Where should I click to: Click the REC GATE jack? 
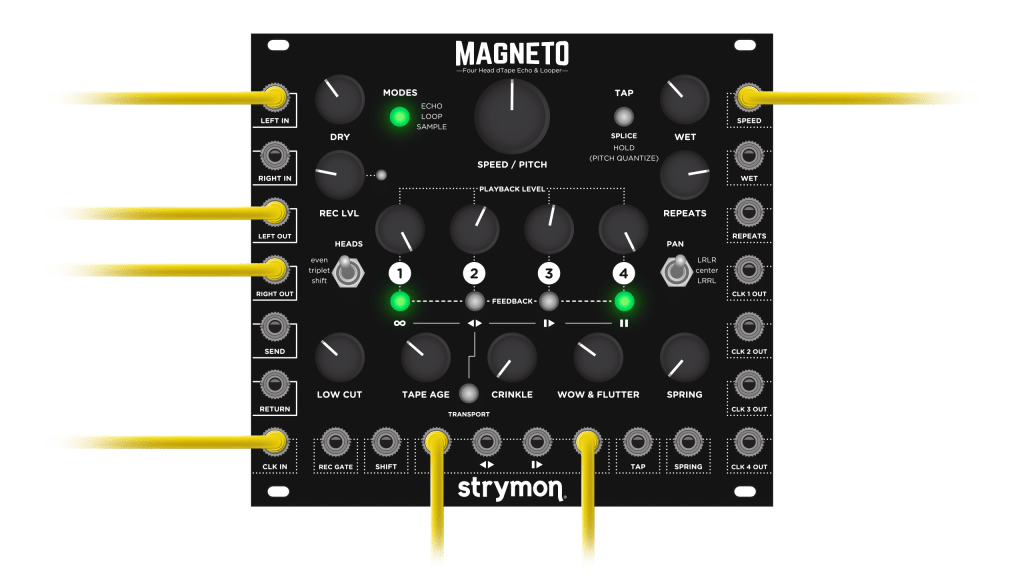[335, 442]
